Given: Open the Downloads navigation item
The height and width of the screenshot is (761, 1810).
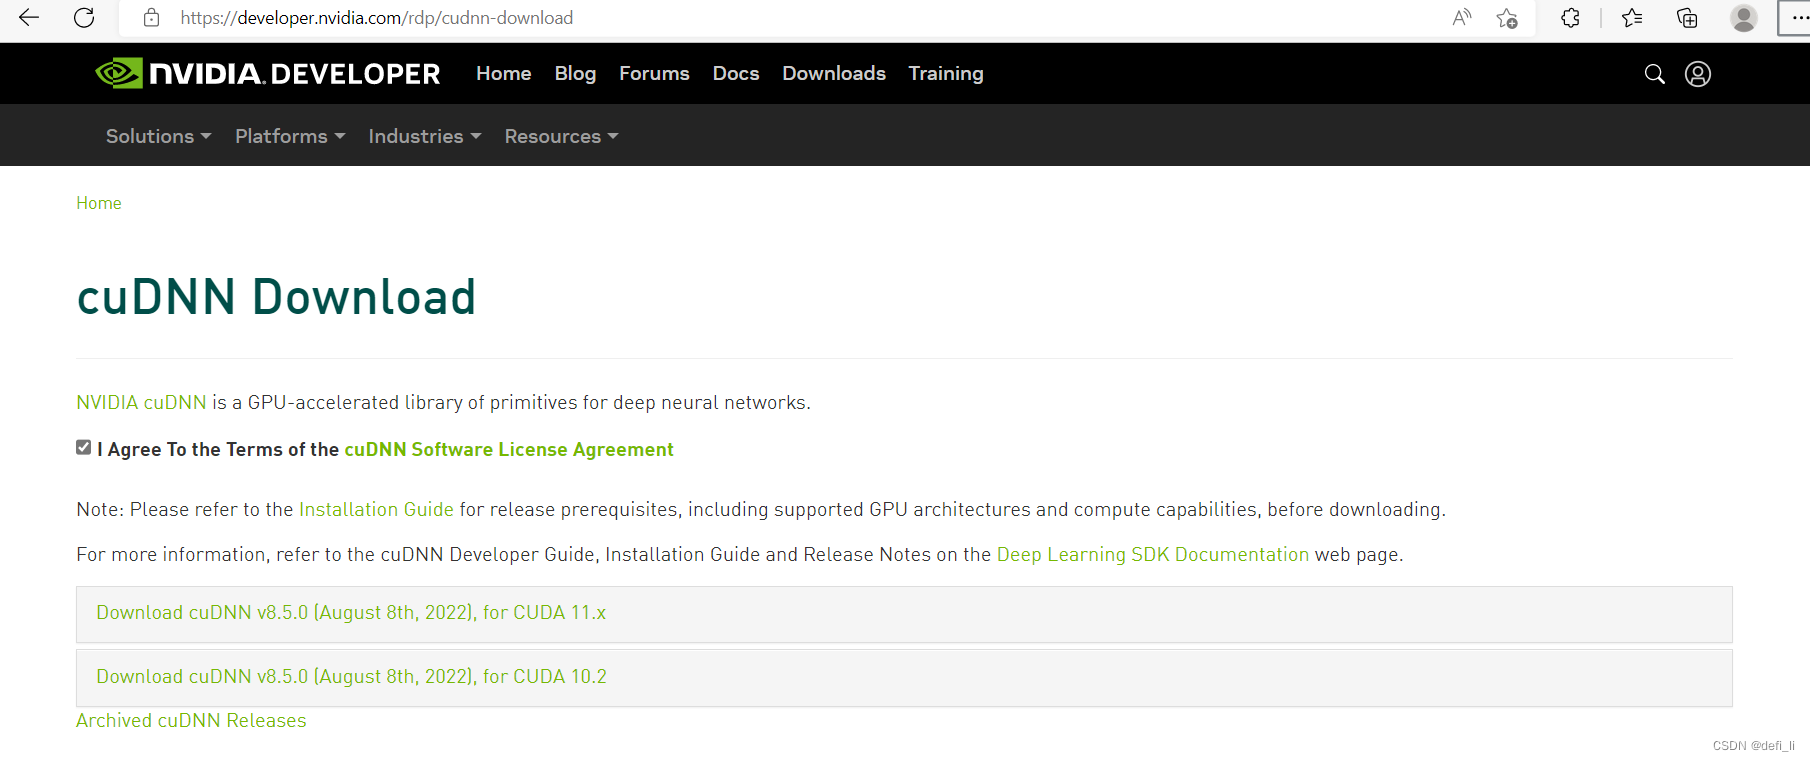Looking at the screenshot, I should point(834,73).
